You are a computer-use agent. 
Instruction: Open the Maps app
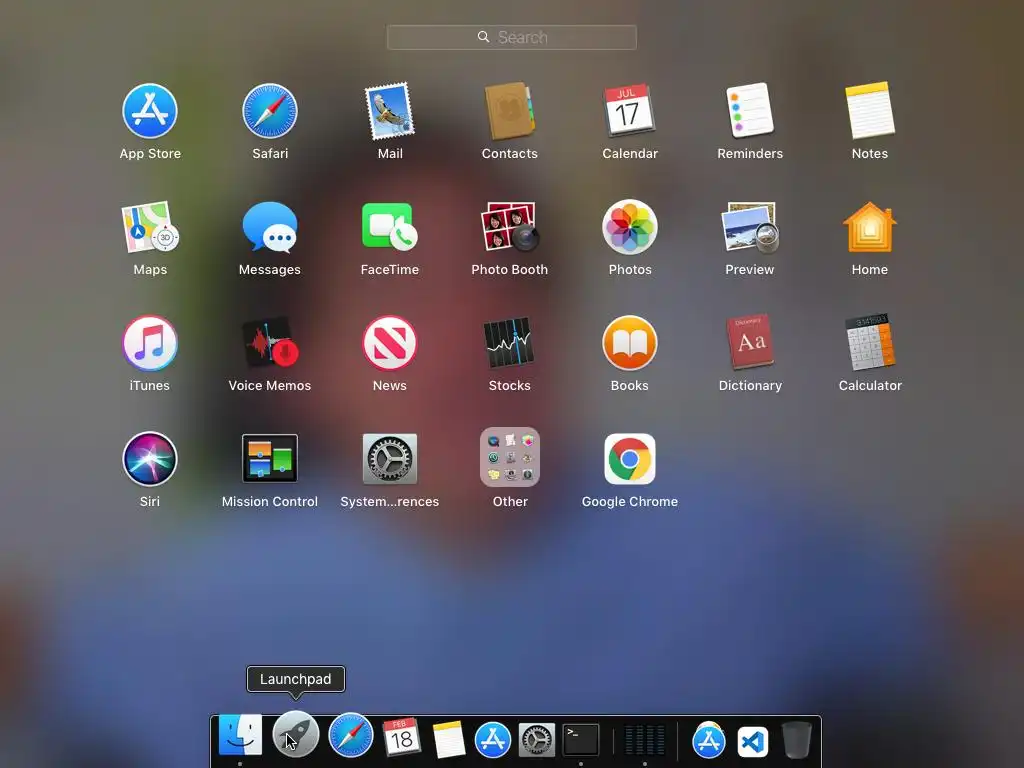point(150,227)
